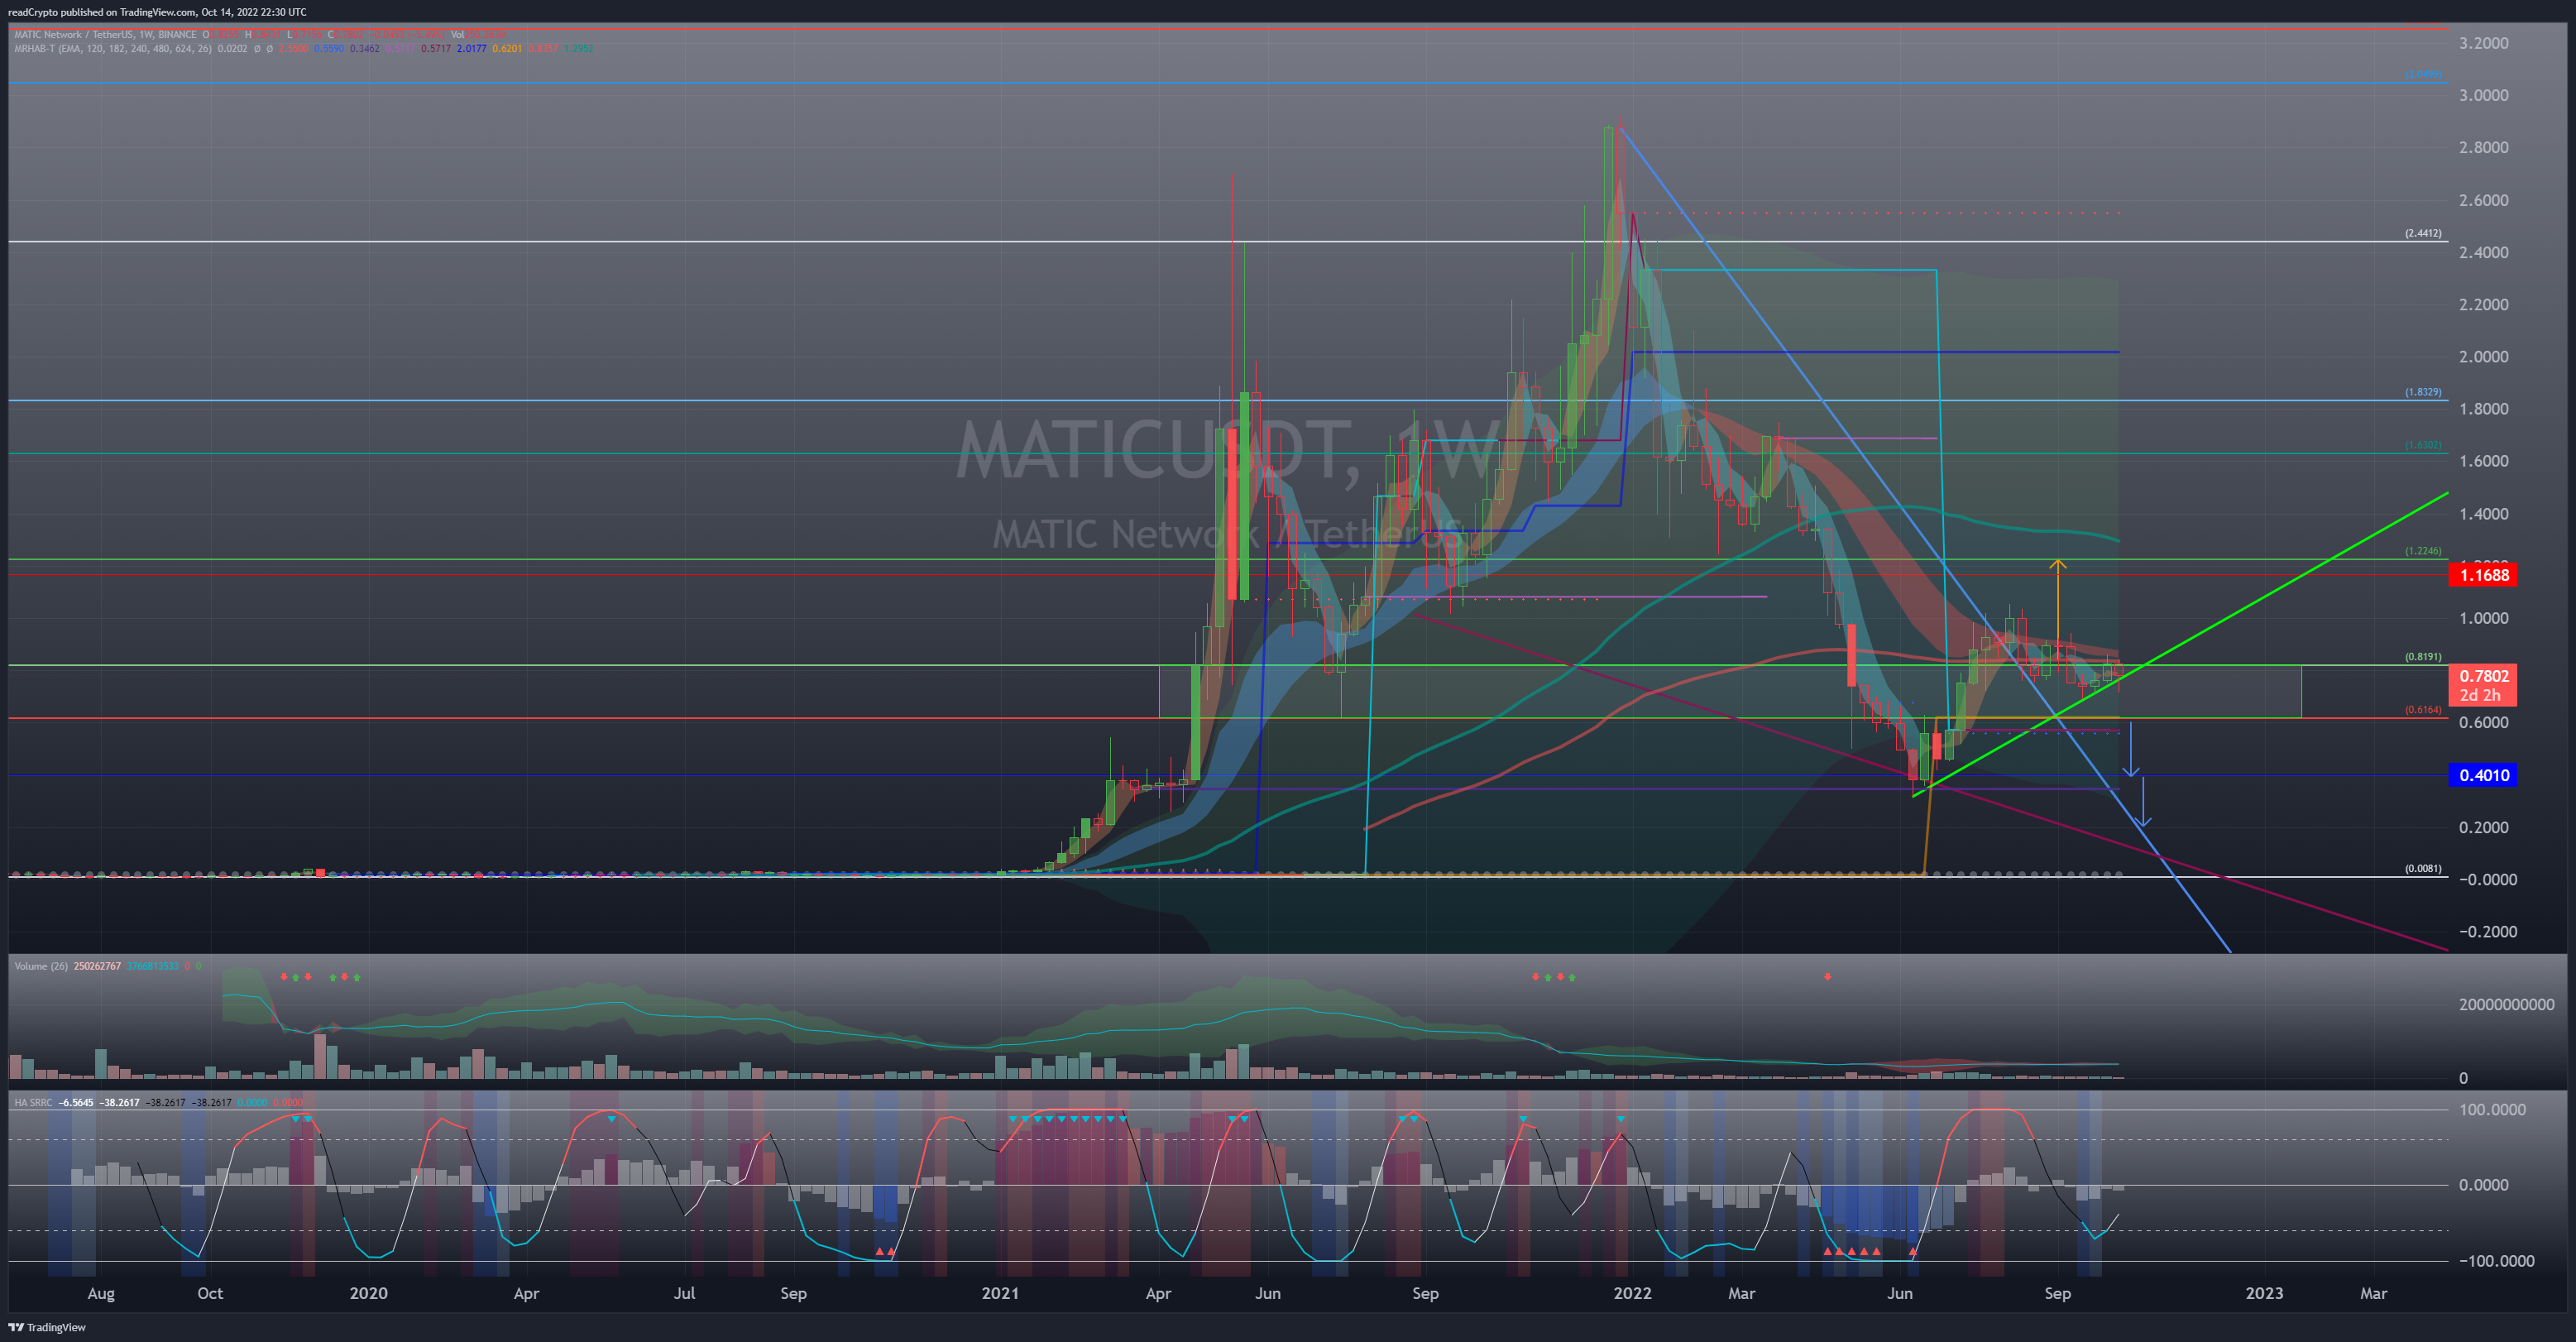
Task: Select the MRHAB-T EMA indicator legend
Action: pyautogui.click(x=113, y=48)
